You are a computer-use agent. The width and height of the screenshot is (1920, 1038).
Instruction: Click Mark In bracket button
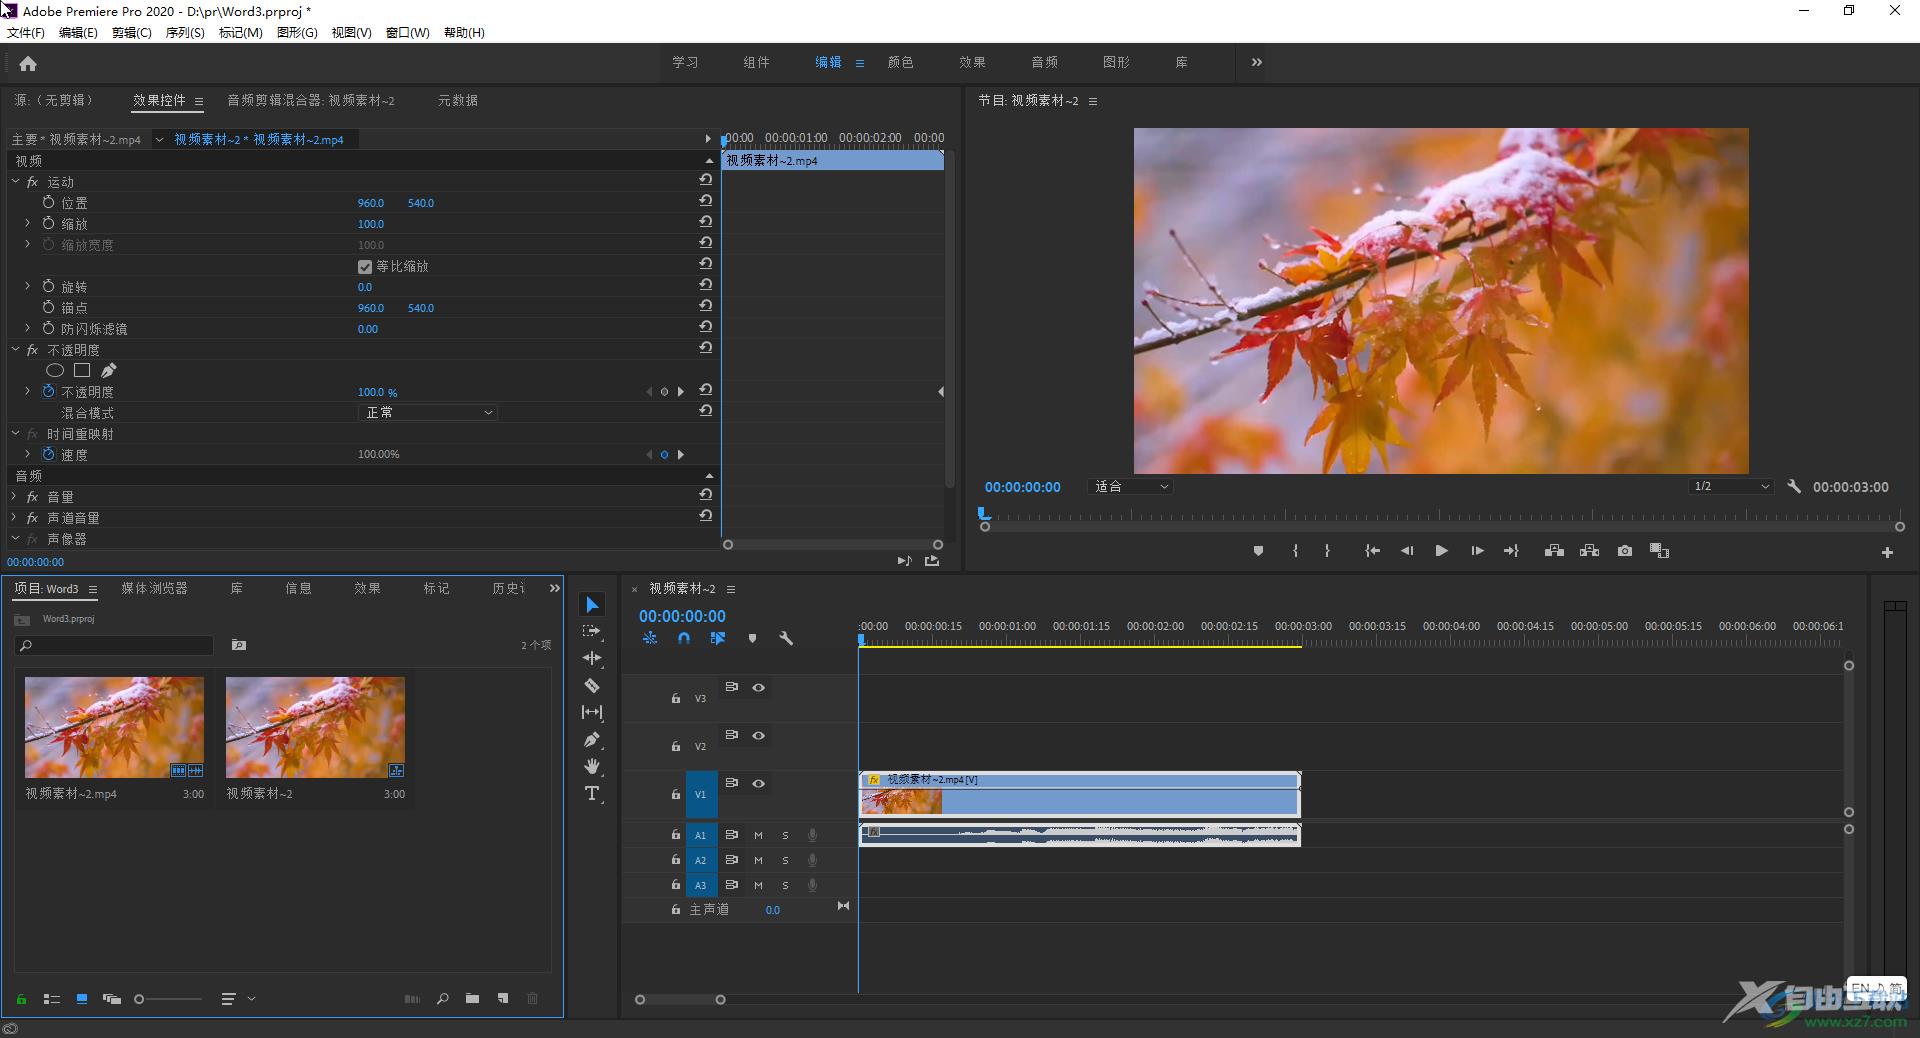(x=1295, y=551)
